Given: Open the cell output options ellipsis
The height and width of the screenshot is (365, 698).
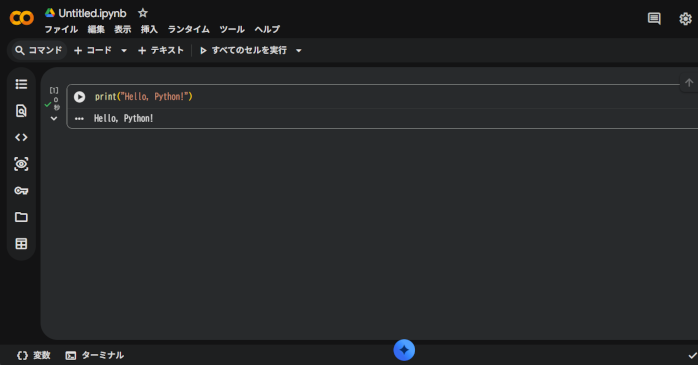Looking at the screenshot, I should click(x=79, y=119).
